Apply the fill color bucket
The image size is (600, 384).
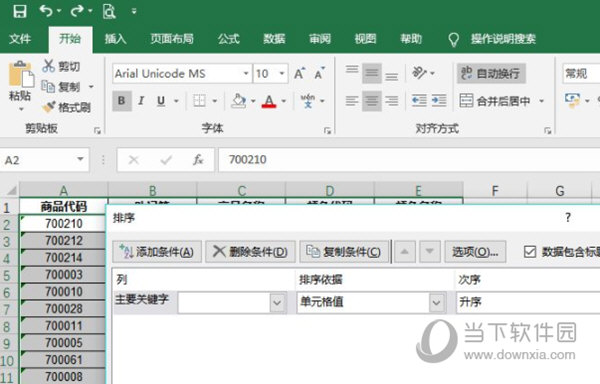click(238, 101)
